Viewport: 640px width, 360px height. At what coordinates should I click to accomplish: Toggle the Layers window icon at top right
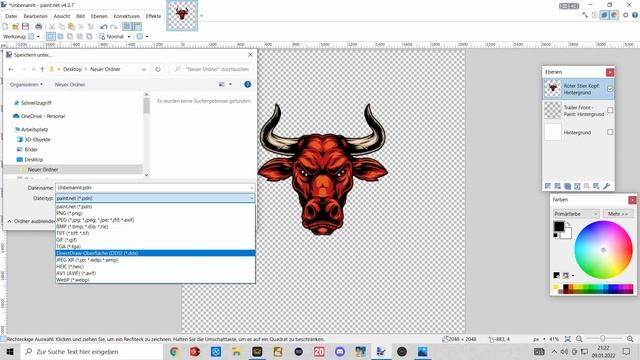(604, 15)
